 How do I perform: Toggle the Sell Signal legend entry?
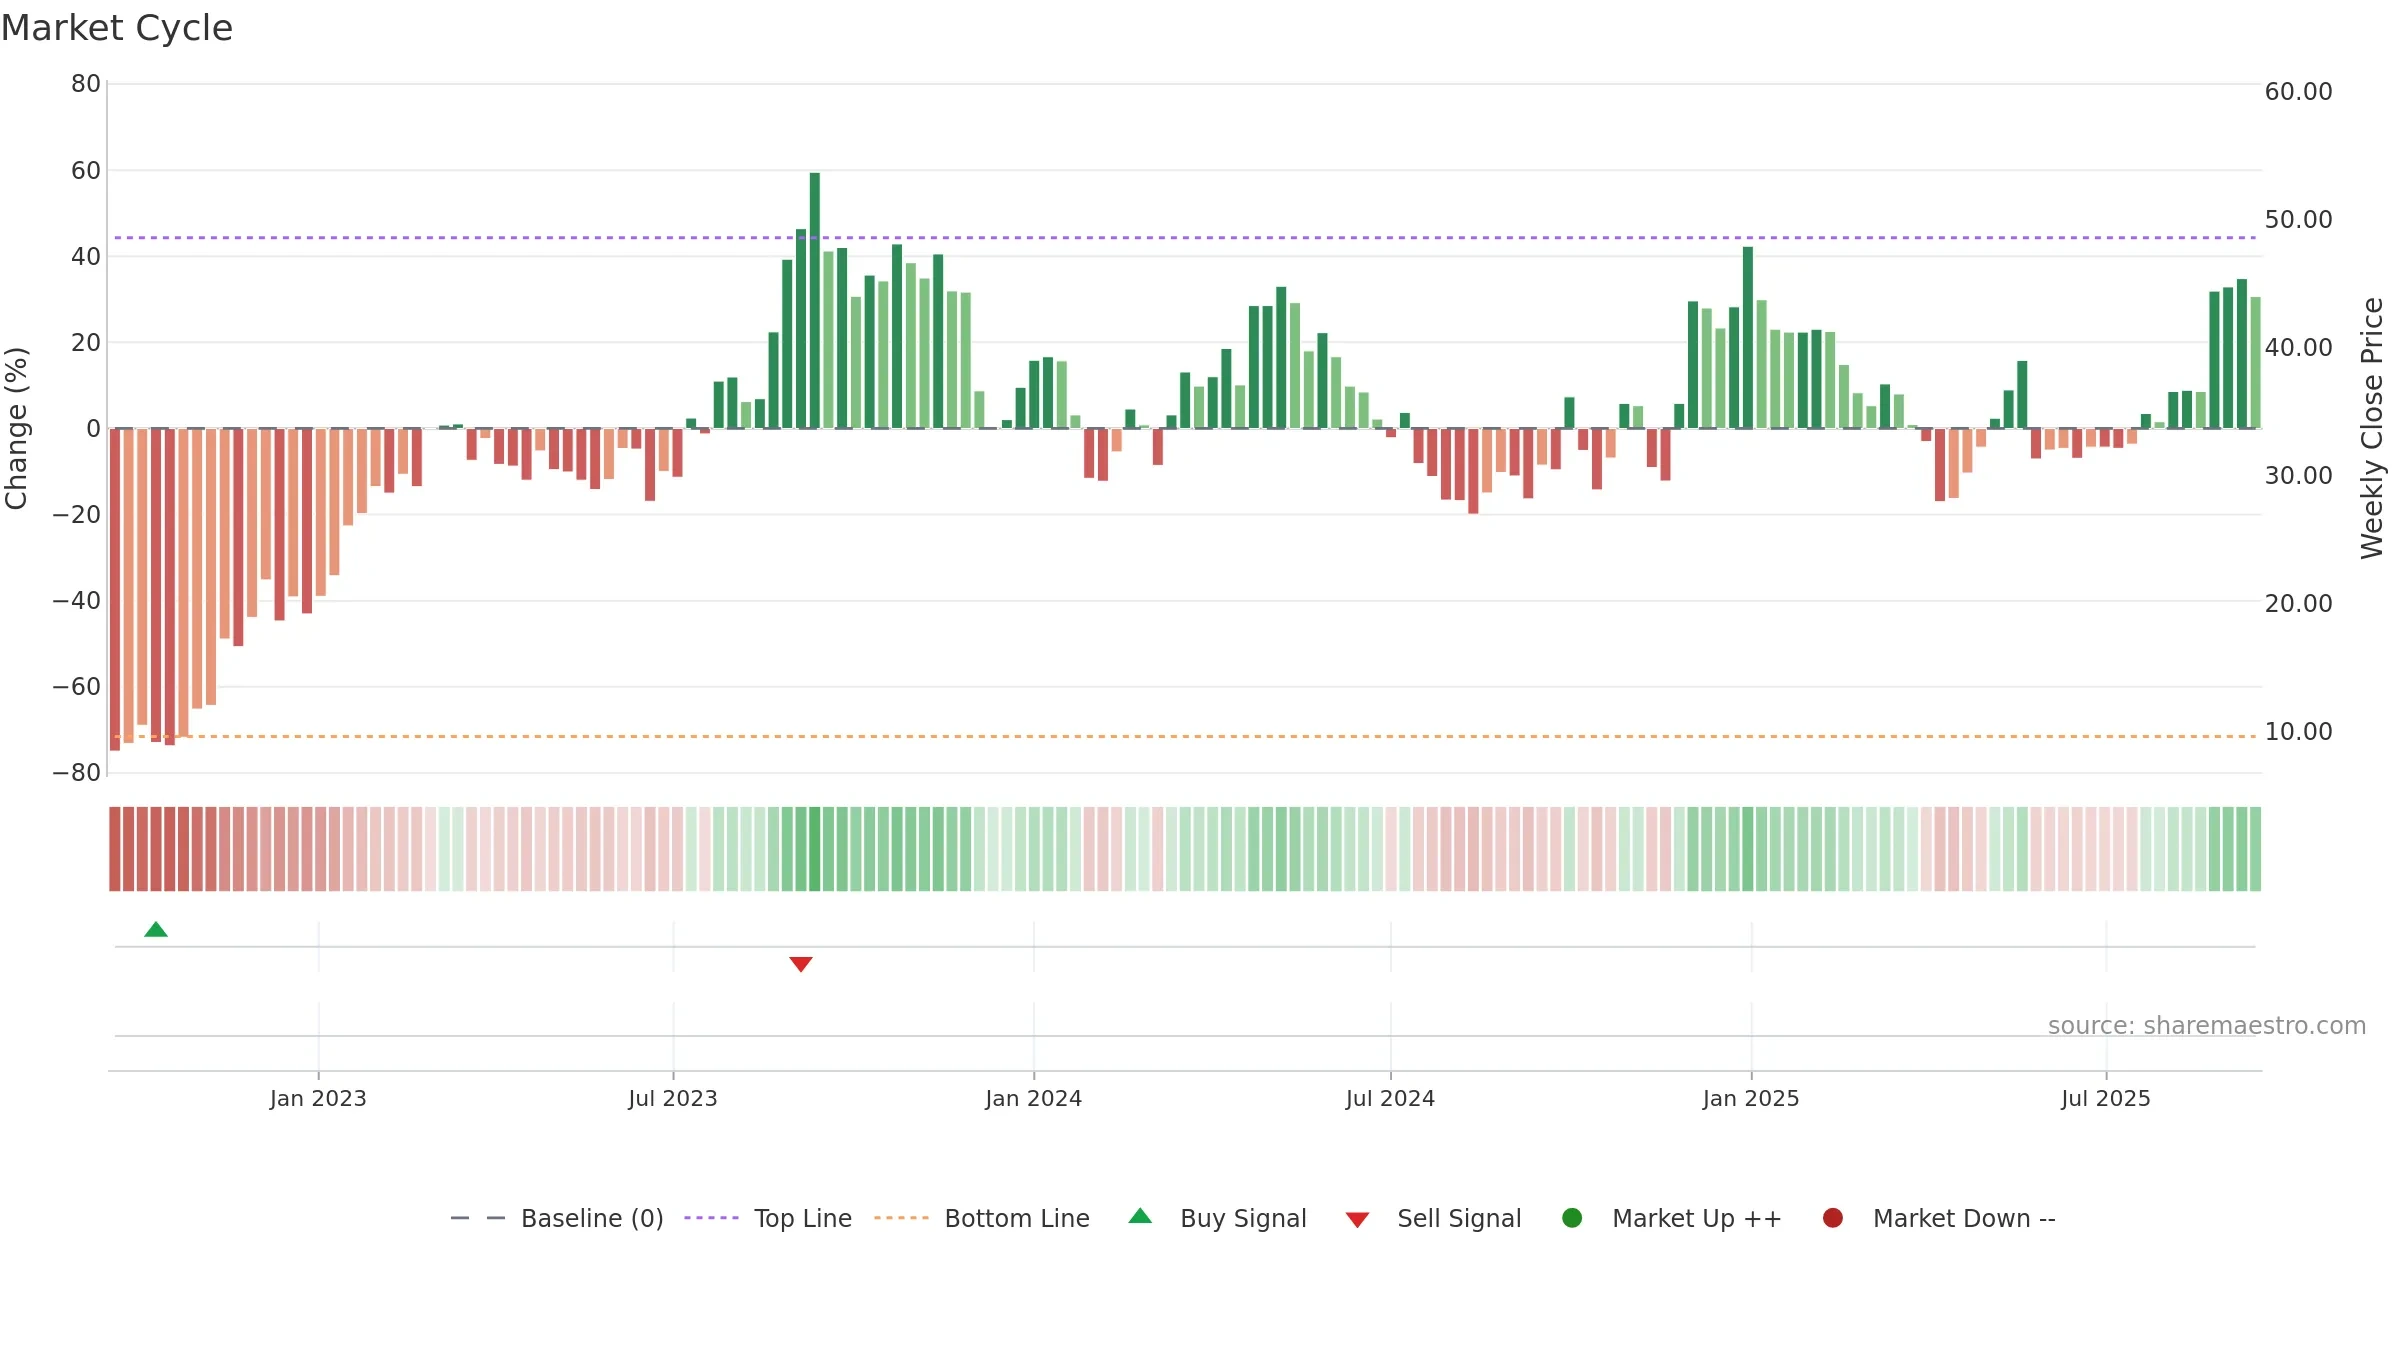pos(1433,1218)
